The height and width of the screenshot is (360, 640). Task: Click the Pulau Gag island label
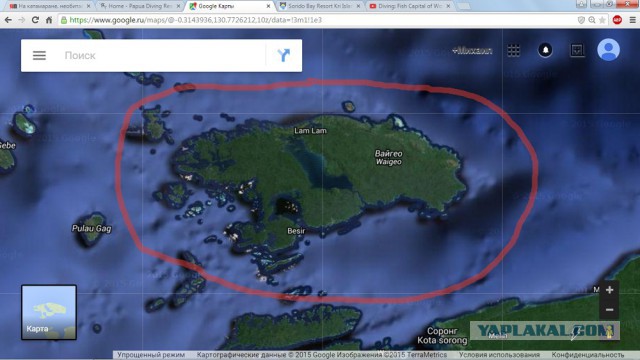[91, 229]
